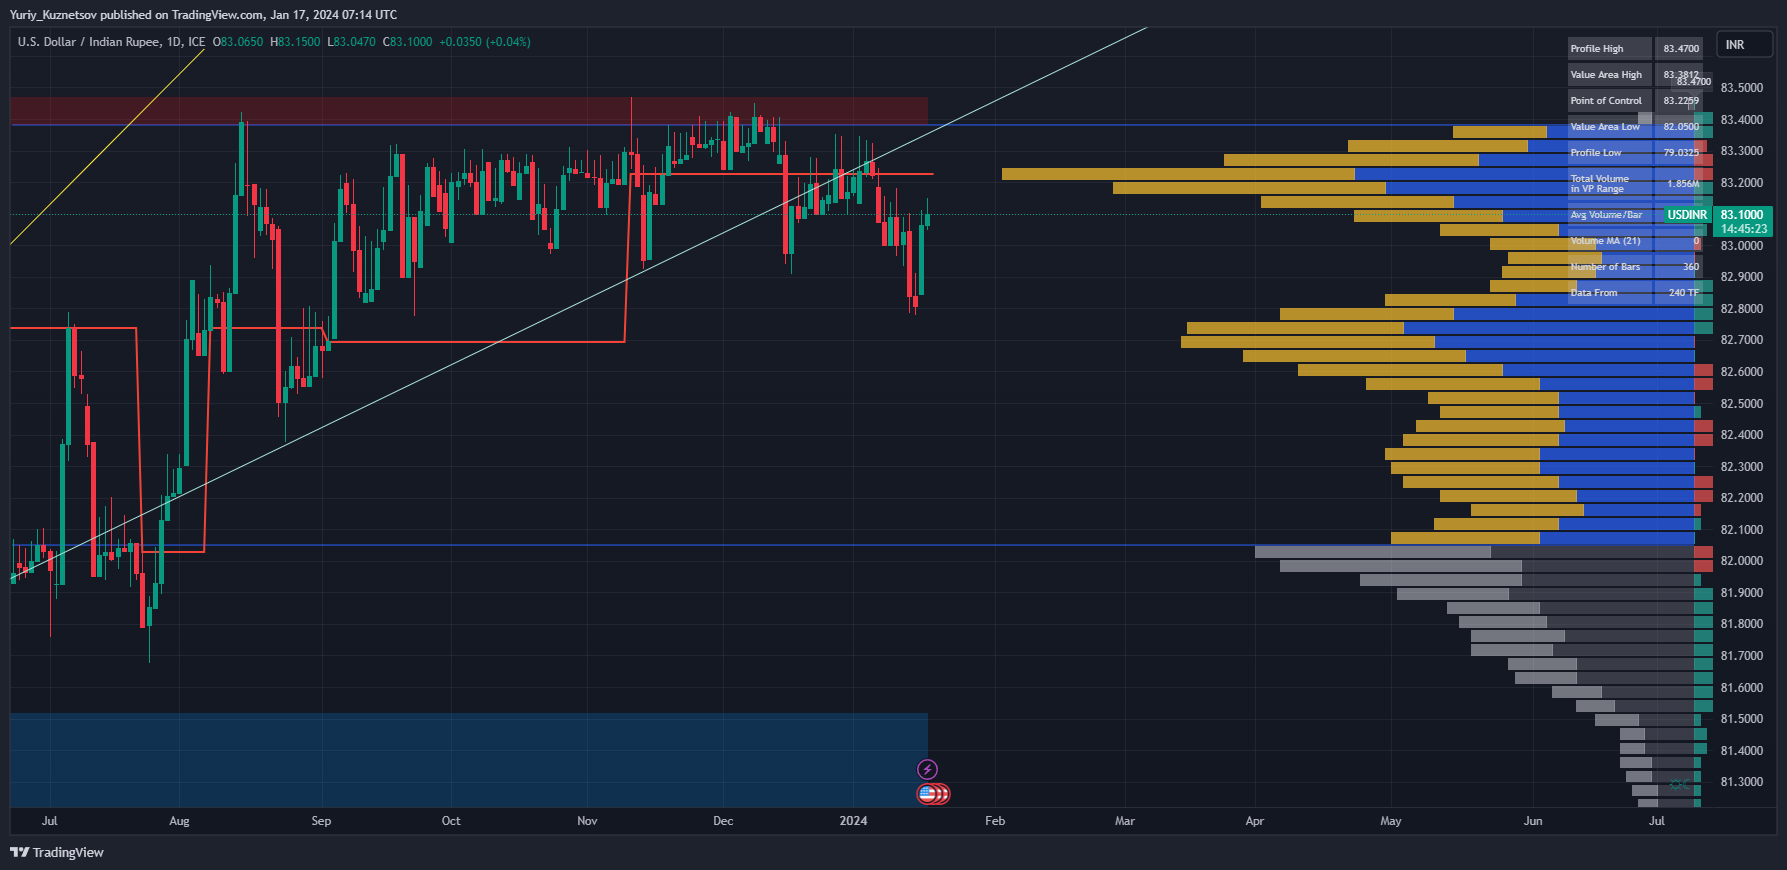
Task: Click the close value C83.1000
Action: tap(408, 42)
